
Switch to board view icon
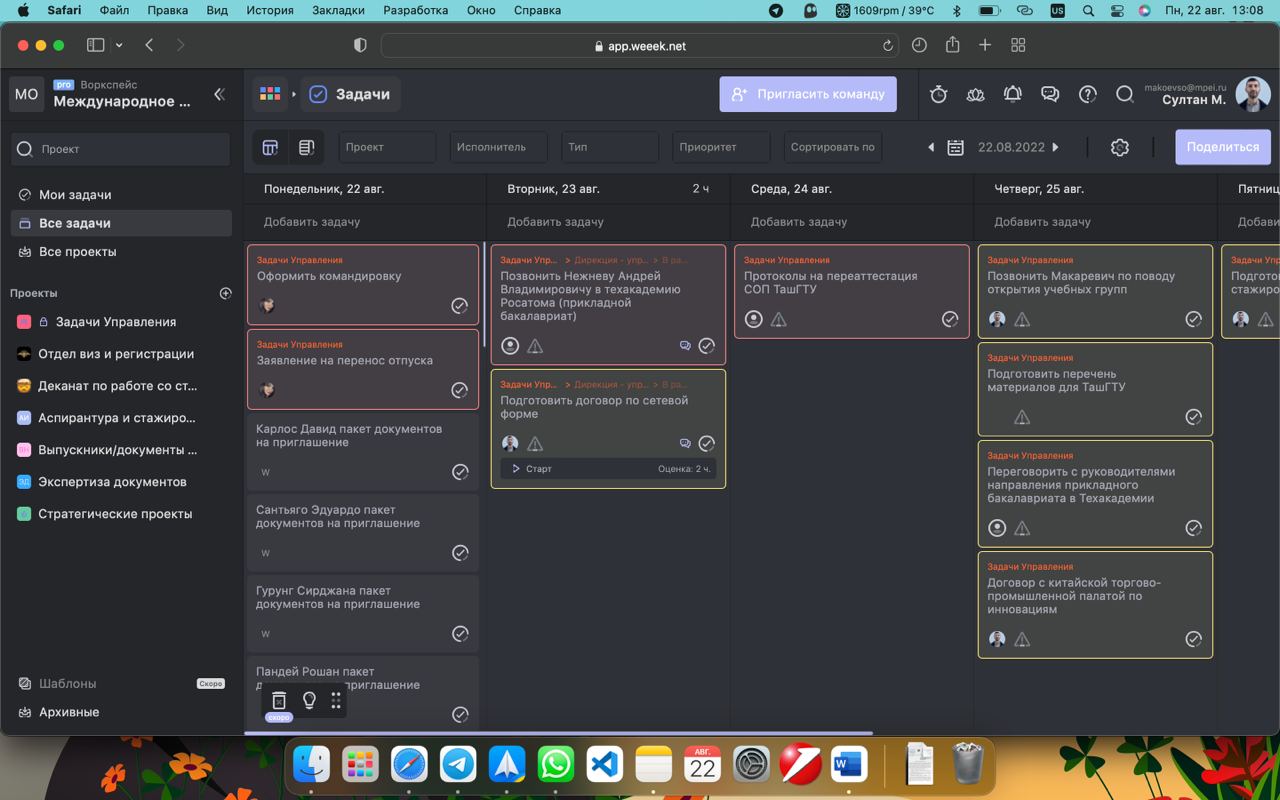270,147
